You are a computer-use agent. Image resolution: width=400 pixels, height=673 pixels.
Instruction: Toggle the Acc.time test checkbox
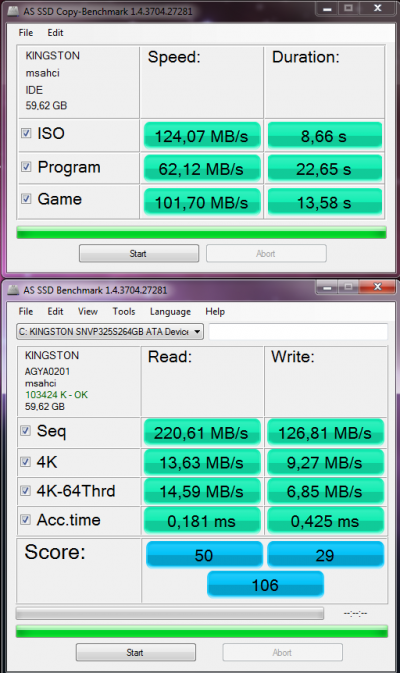26,520
